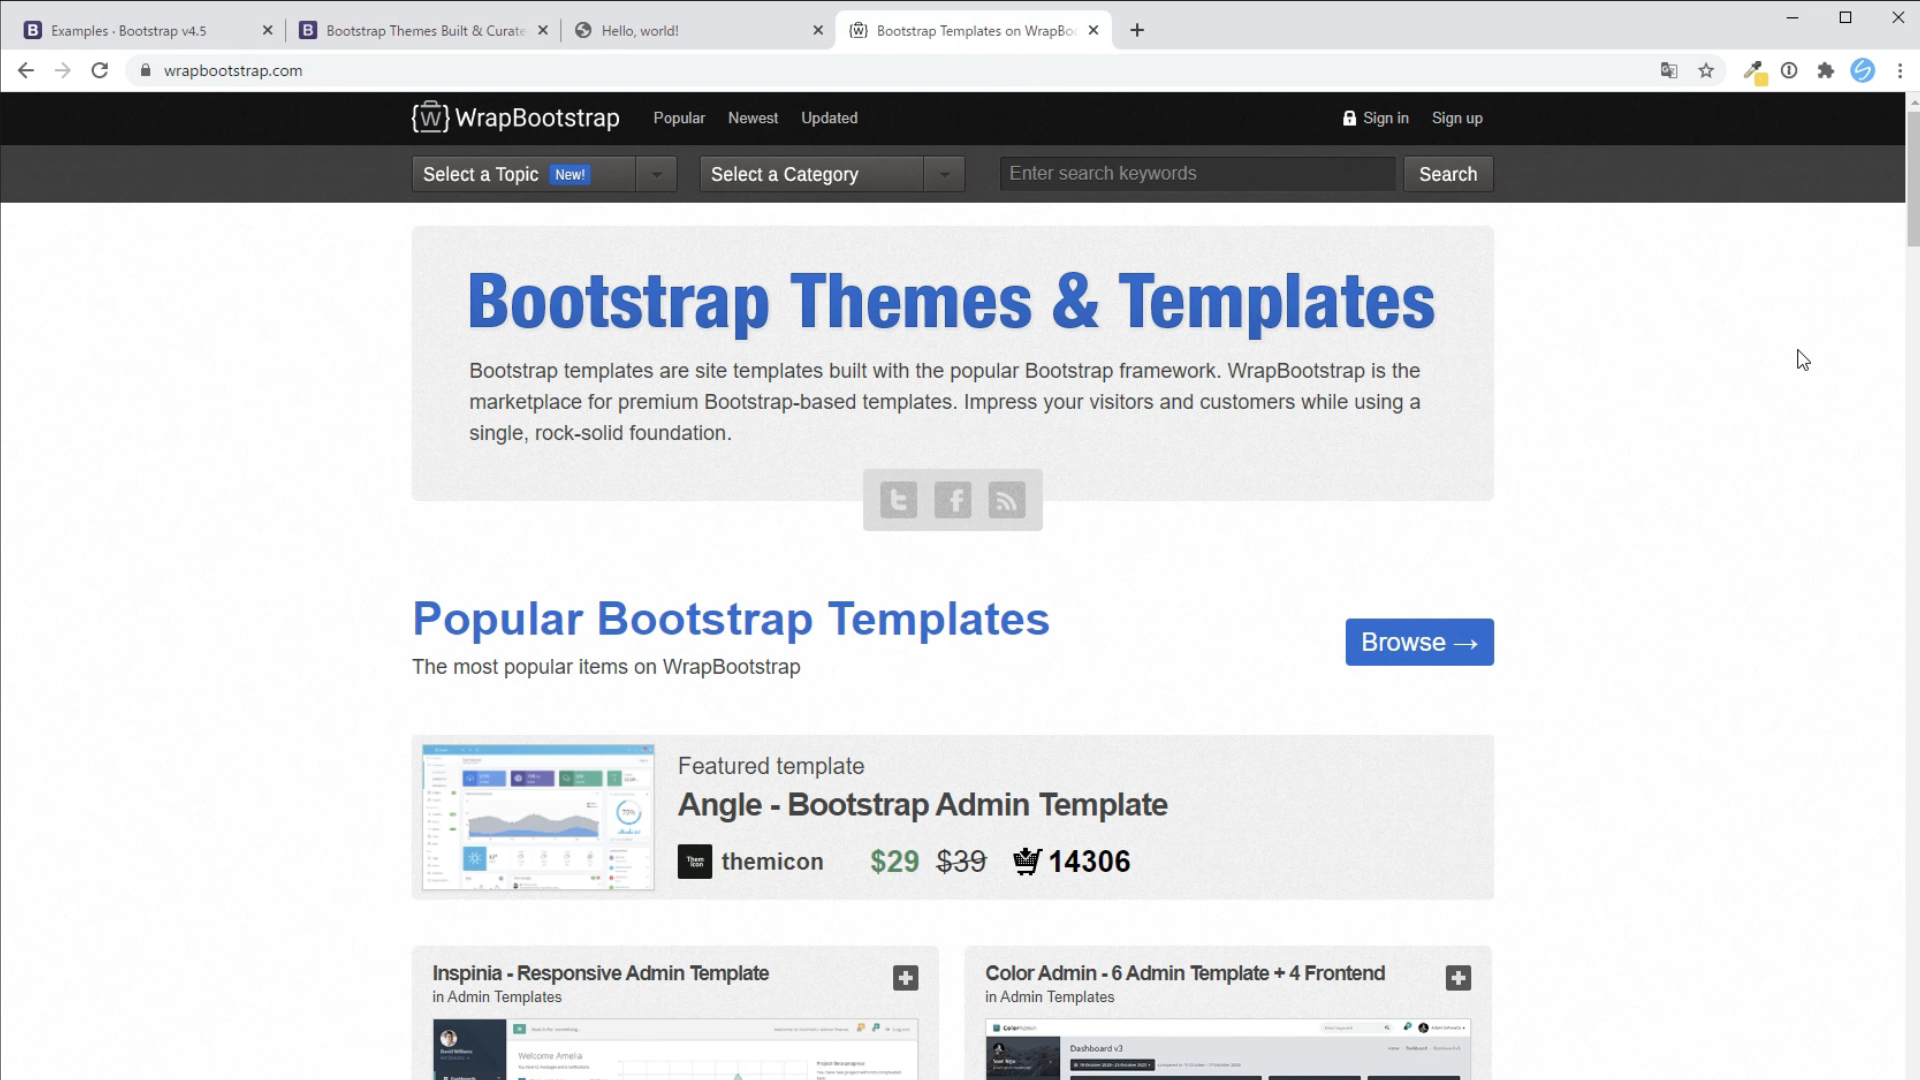Open the Angle template thumbnail
Viewport: 1920px width, 1080px height.
(x=538, y=817)
